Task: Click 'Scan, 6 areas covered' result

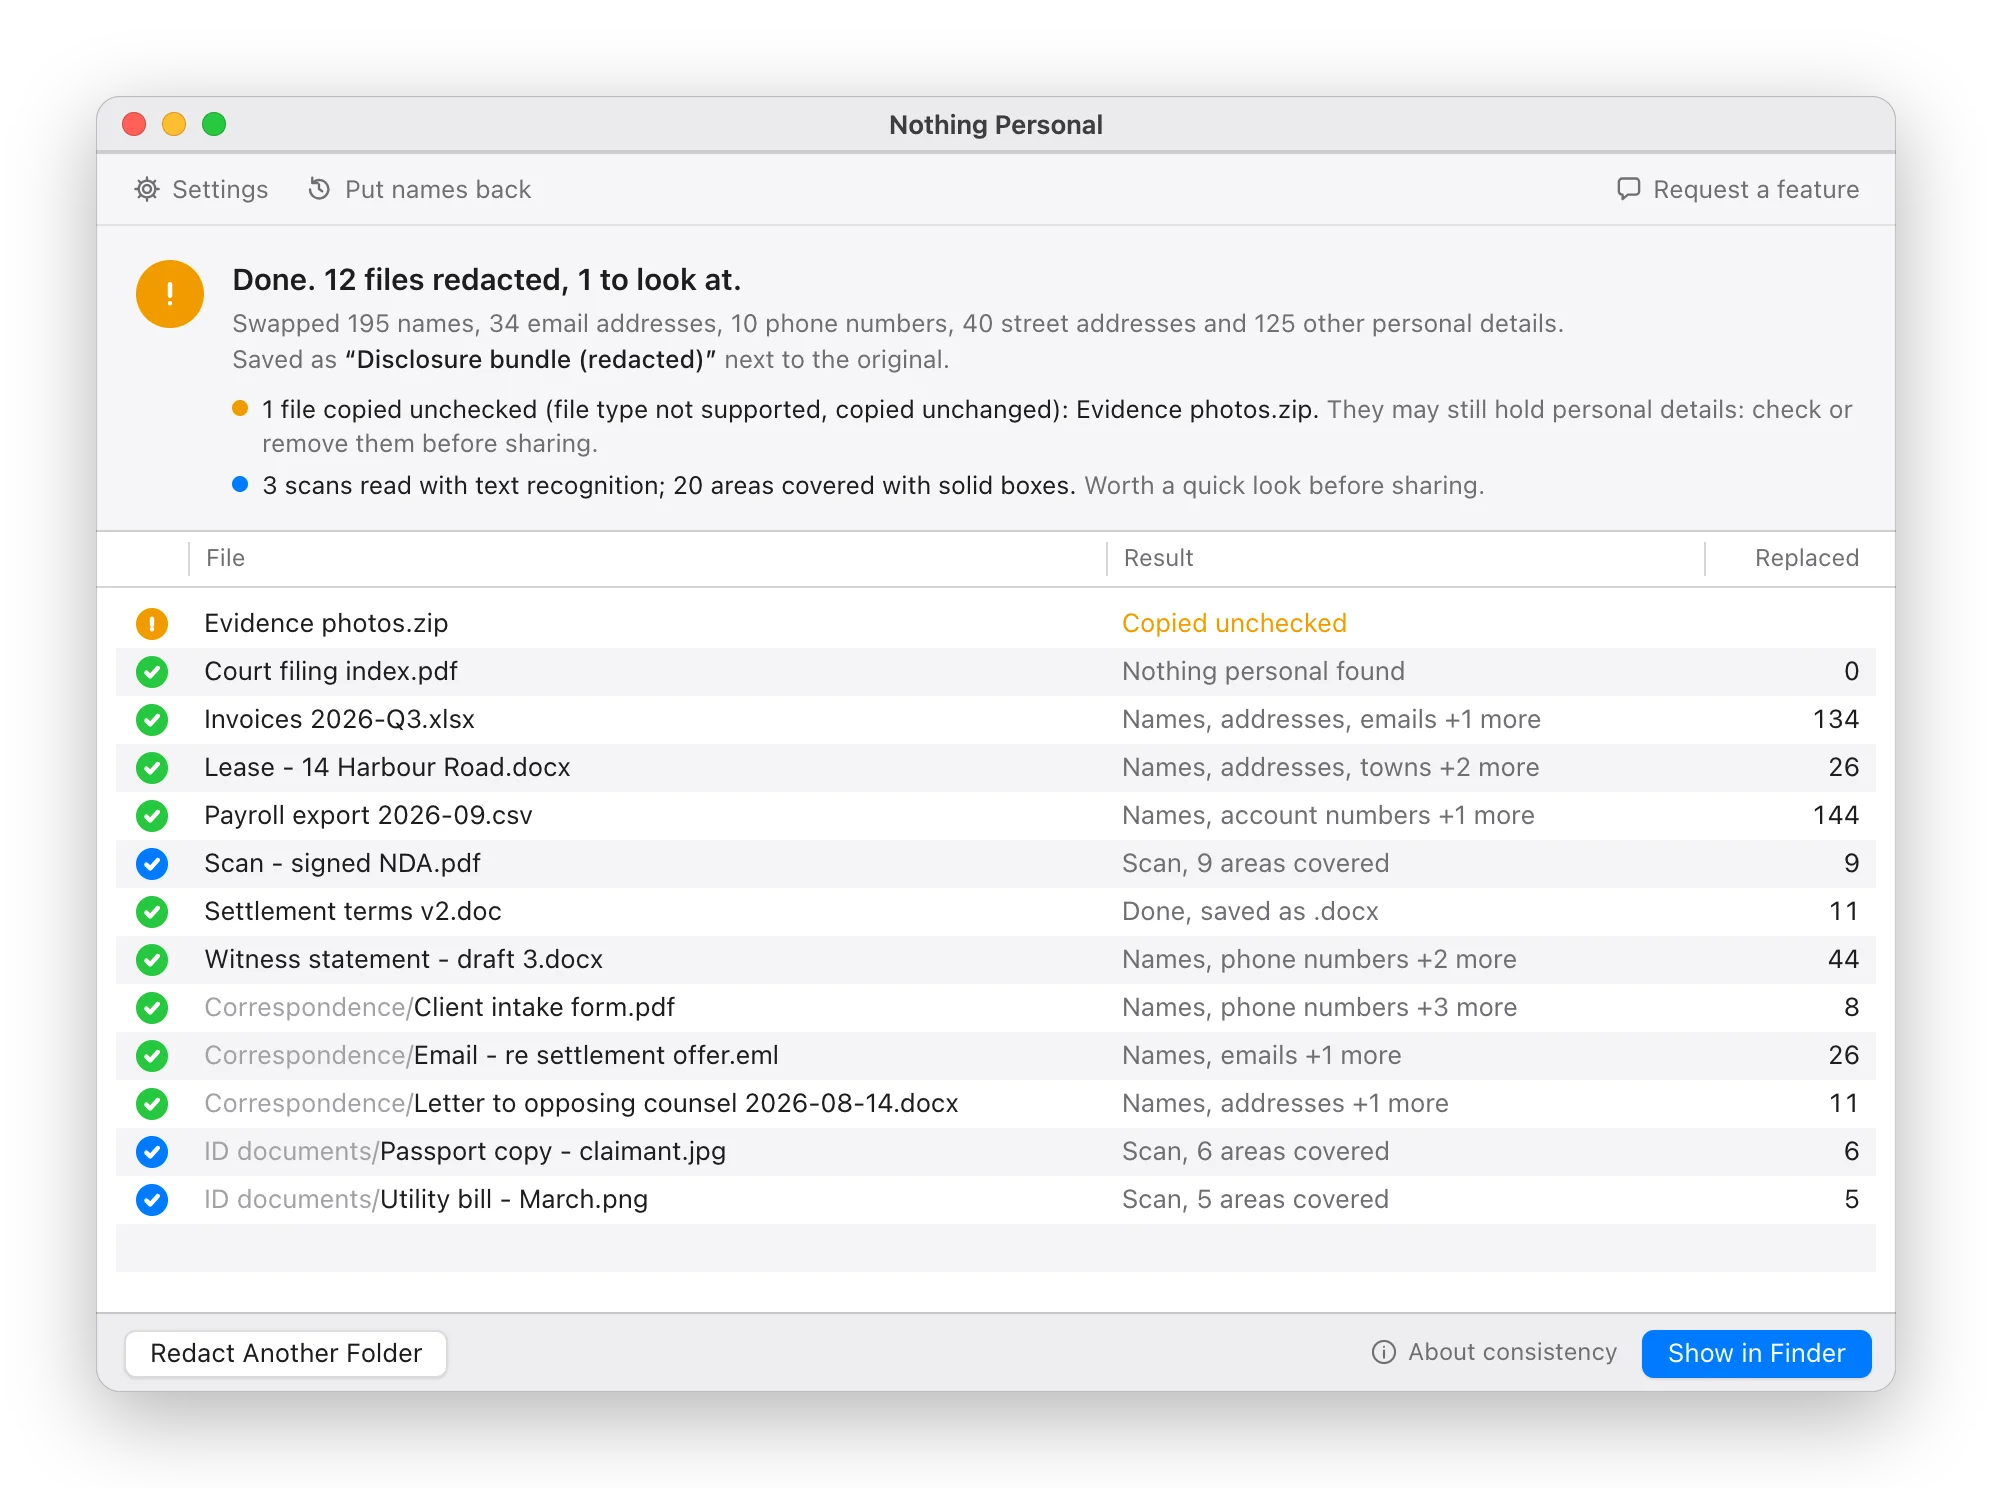Action: 1255,1151
